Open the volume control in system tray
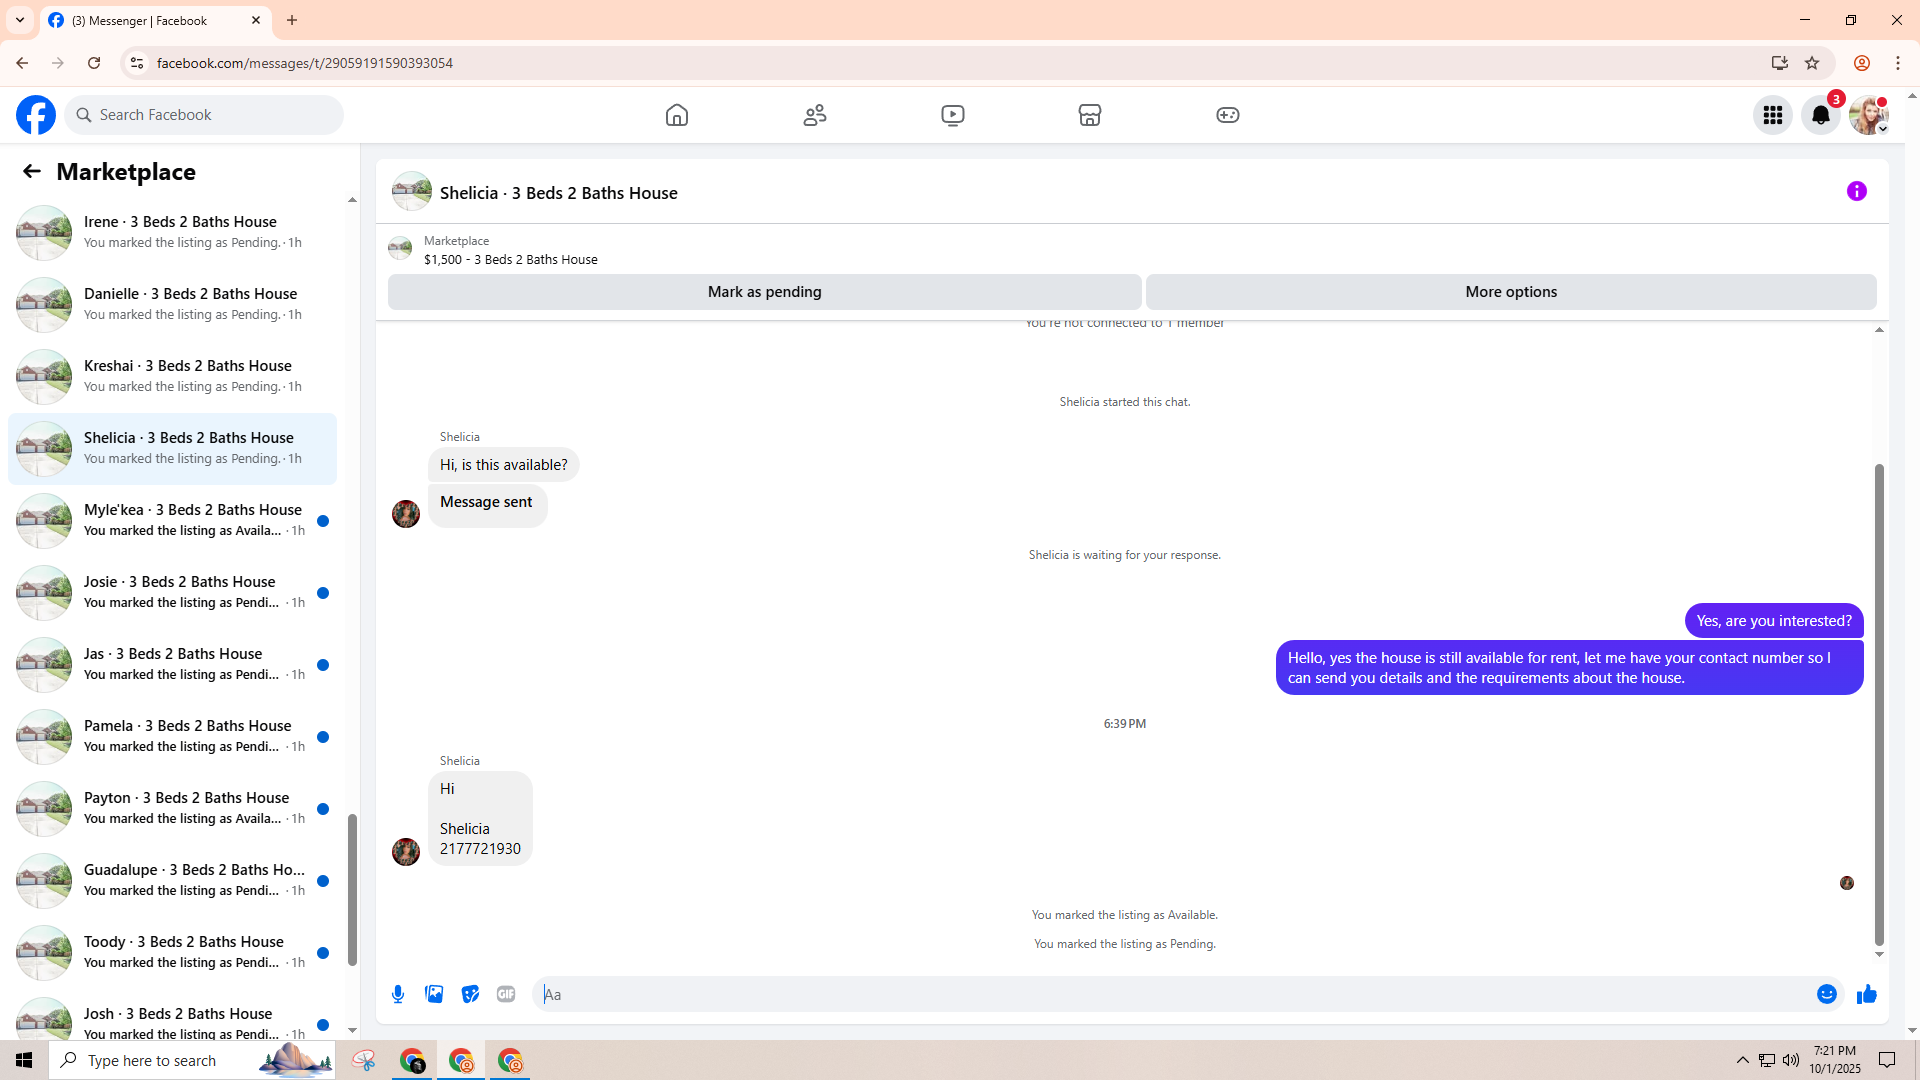This screenshot has height=1080, width=1920. (x=1791, y=1060)
